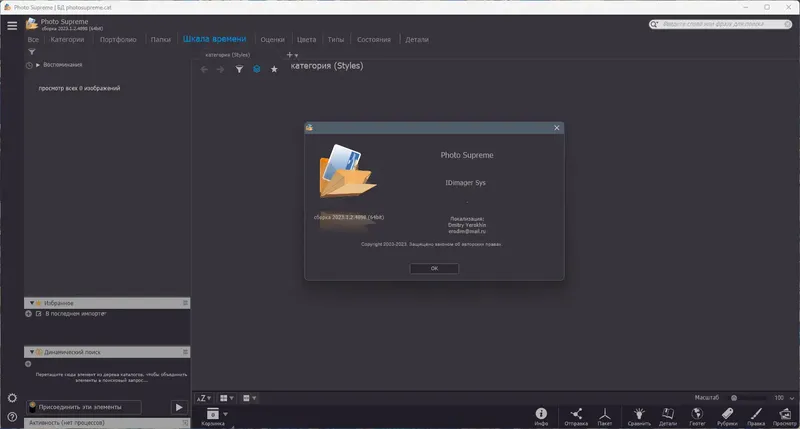Open the thumbnail layout options dropdown

pyautogui.click(x=249, y=398)
